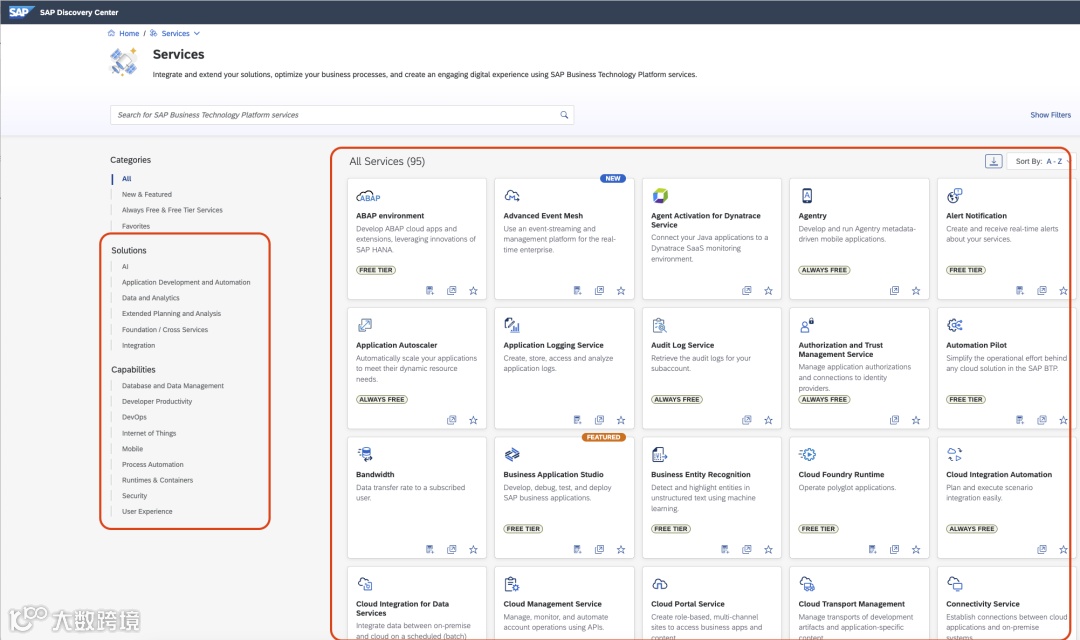Click the Alert Notification icon
Viewport: 1080px width, 640px height.
(x=954, y=196)
